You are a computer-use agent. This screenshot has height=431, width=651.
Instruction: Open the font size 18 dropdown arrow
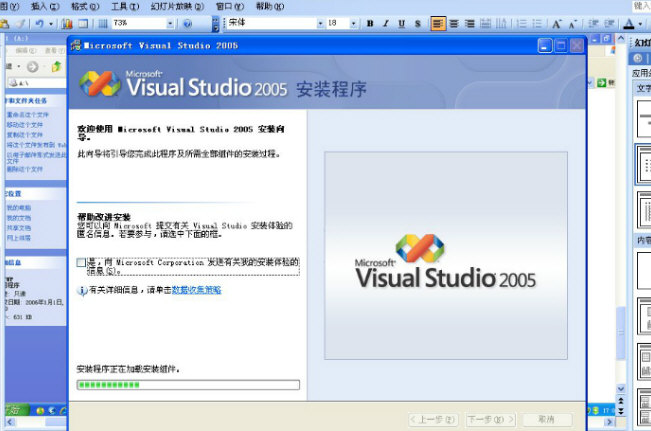(353, 24)
